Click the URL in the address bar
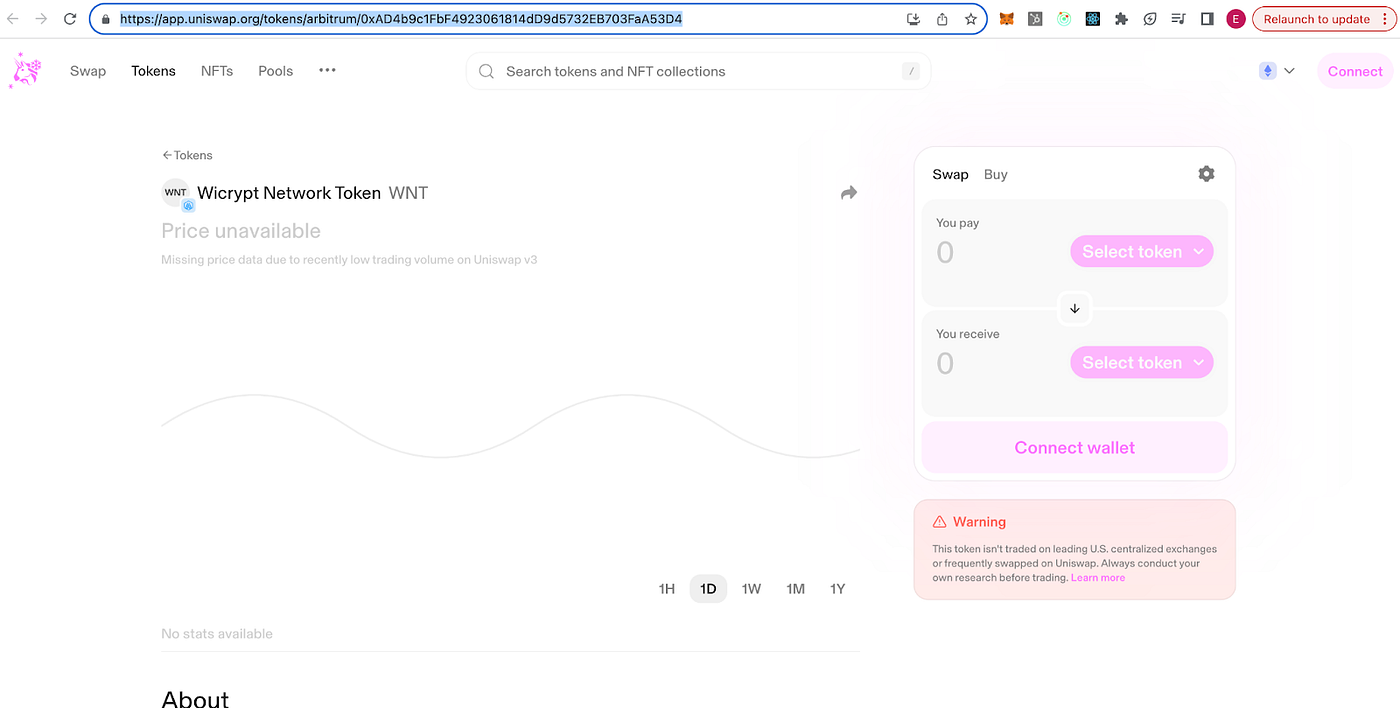Screen dimensions: 1400x708 click(x=401, y=19)
